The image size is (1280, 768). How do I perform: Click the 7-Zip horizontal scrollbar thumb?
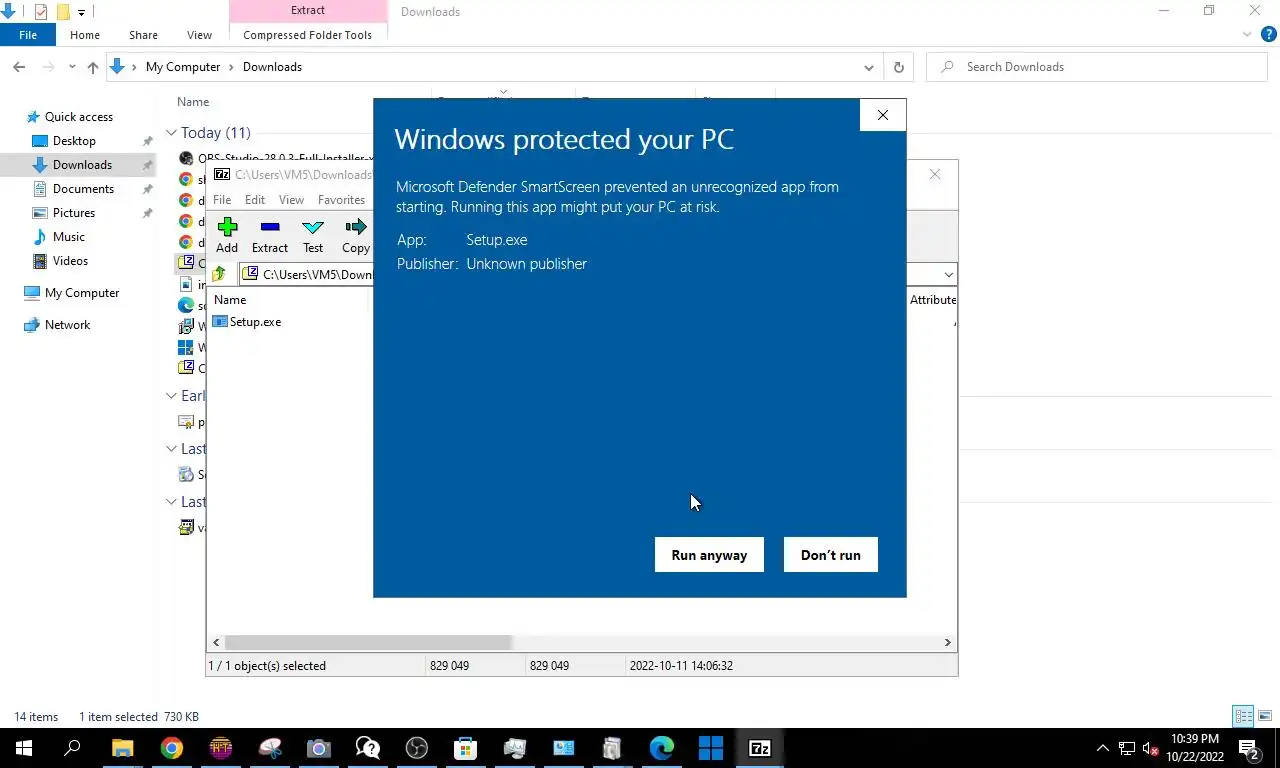pyautogui.click(x=368, y=642)
